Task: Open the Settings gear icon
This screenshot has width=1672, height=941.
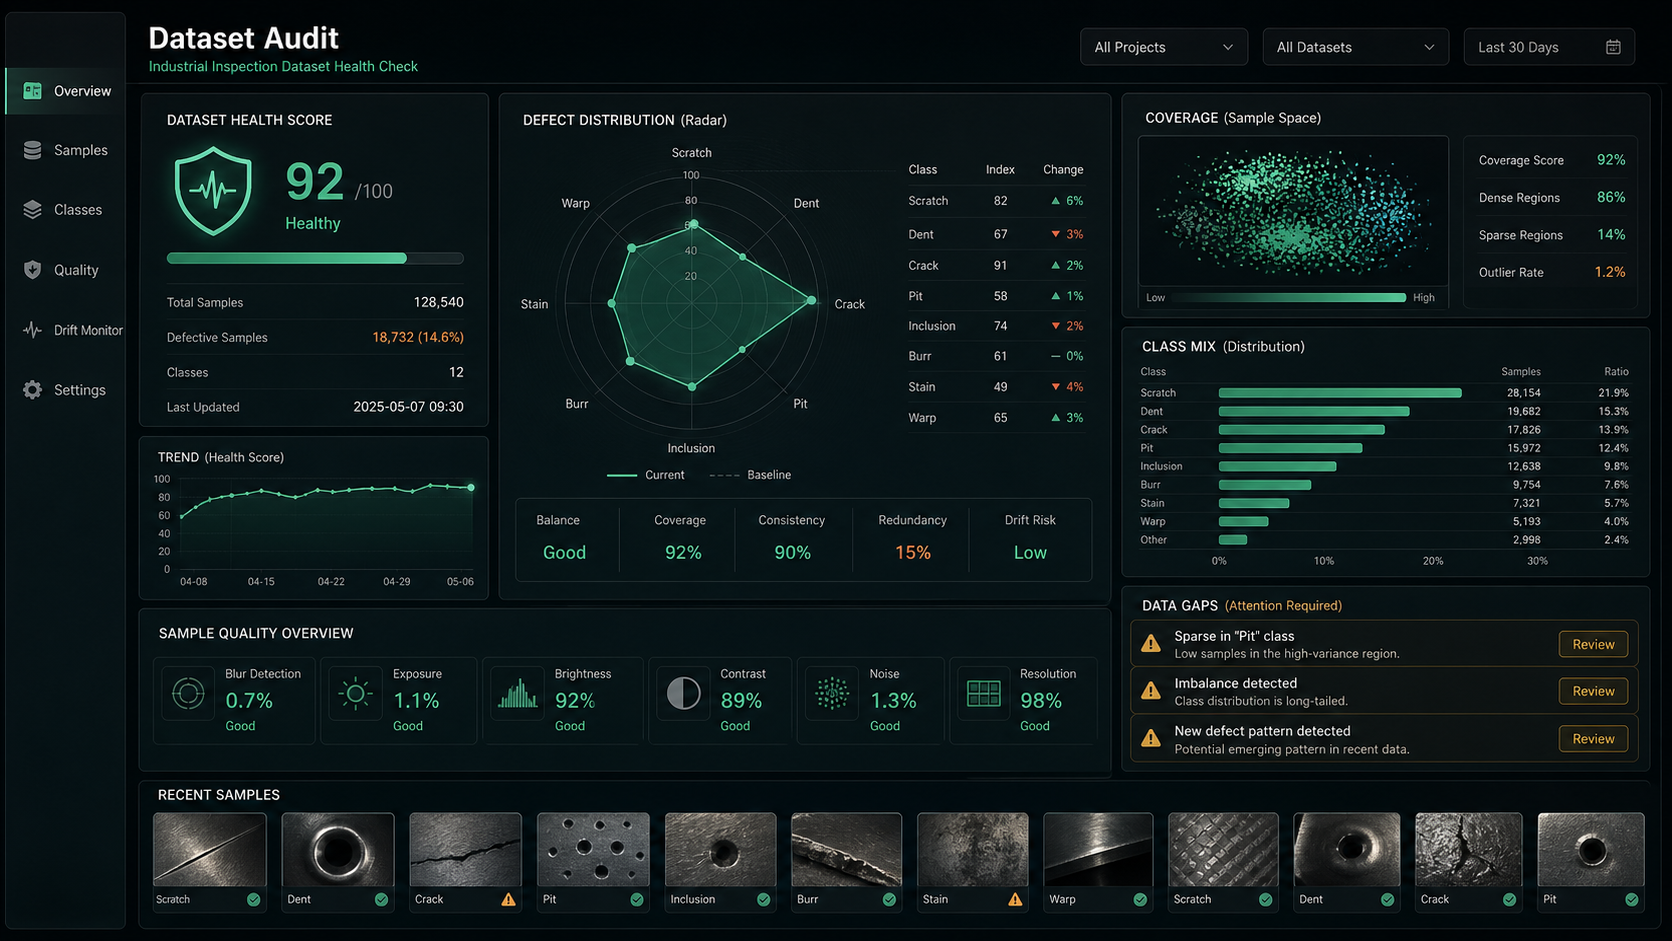Action: pos(32,390)
